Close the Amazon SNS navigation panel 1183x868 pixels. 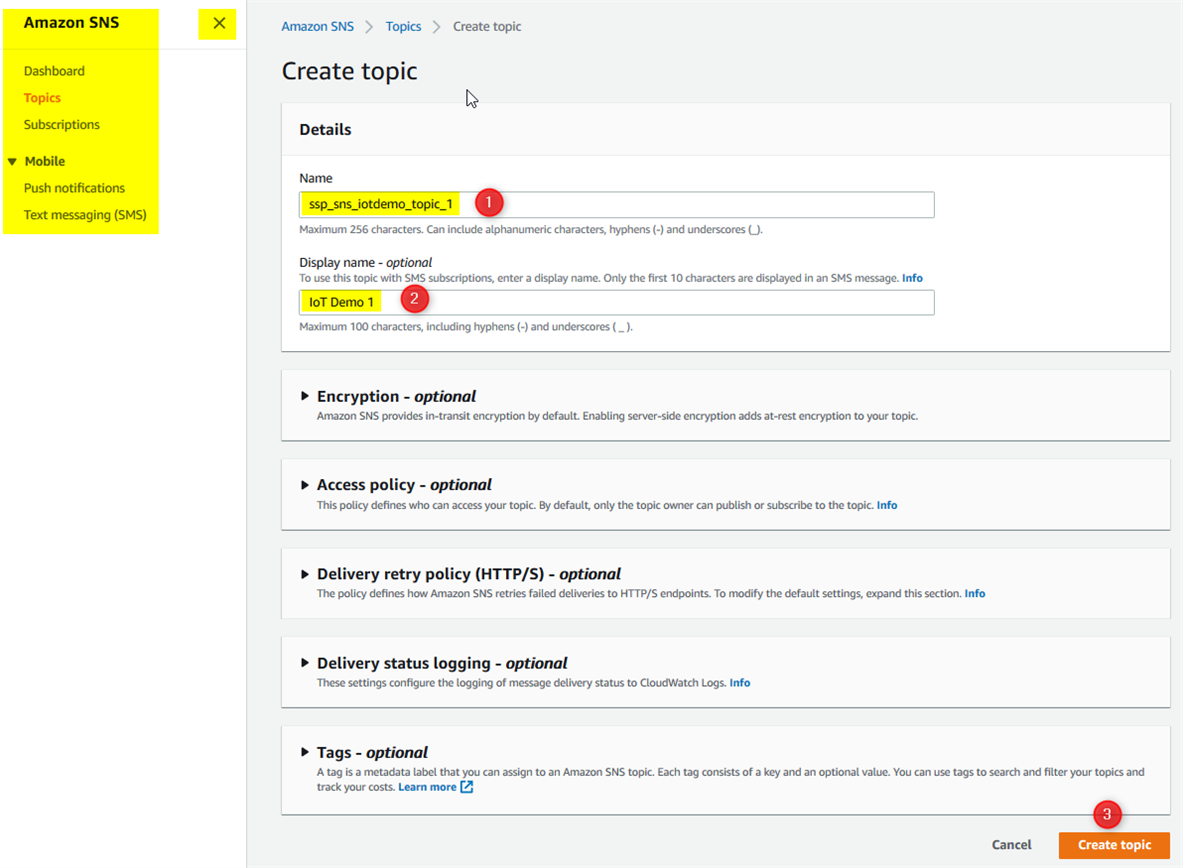(x=219, y=23)
